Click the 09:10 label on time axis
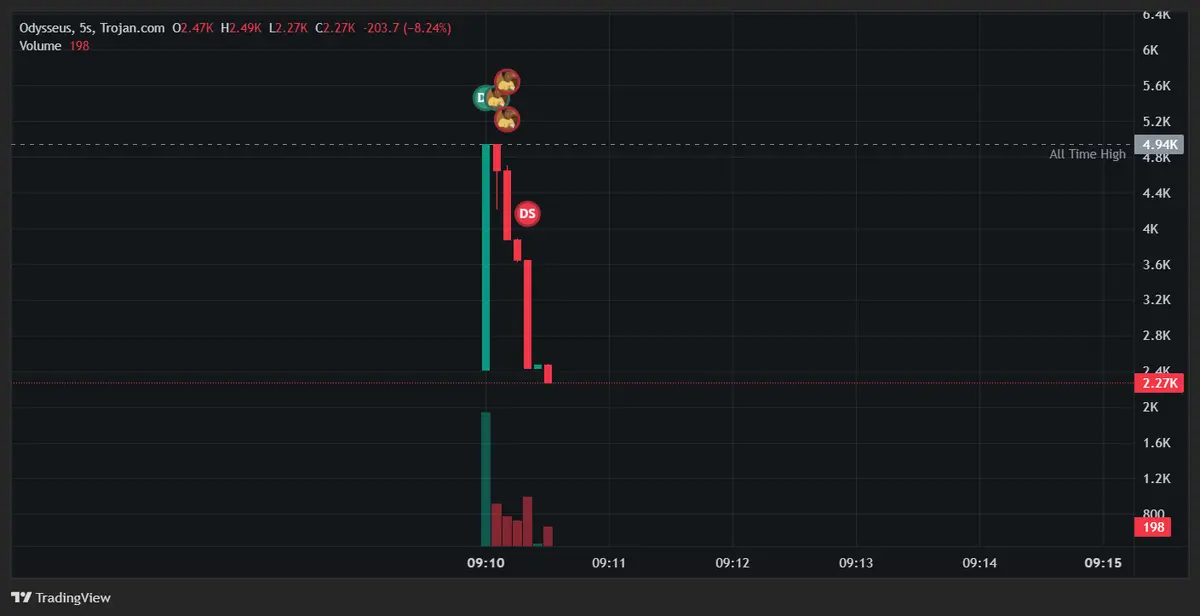Viewport: 1200px width, 616px height. click(486, 564)
